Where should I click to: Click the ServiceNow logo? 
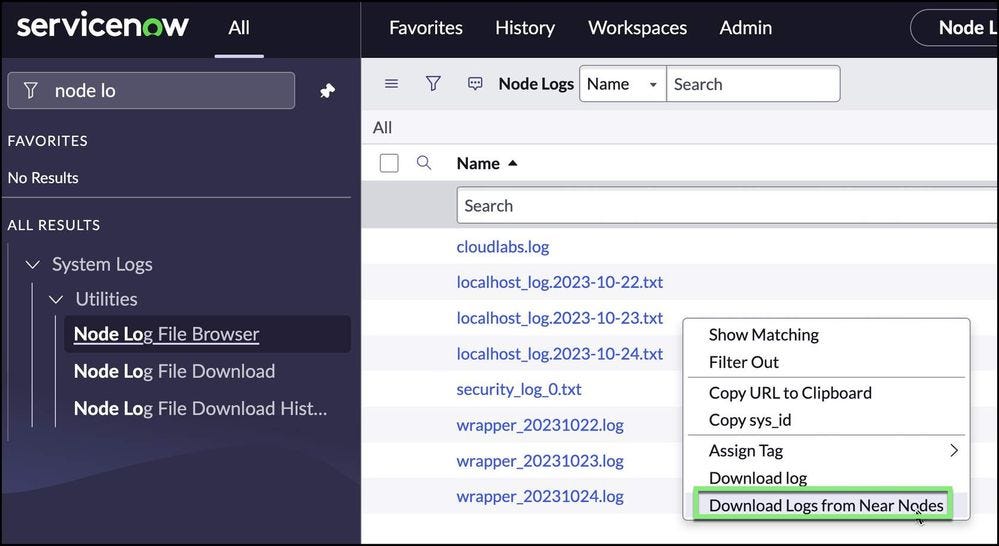(x=103, y=25)
